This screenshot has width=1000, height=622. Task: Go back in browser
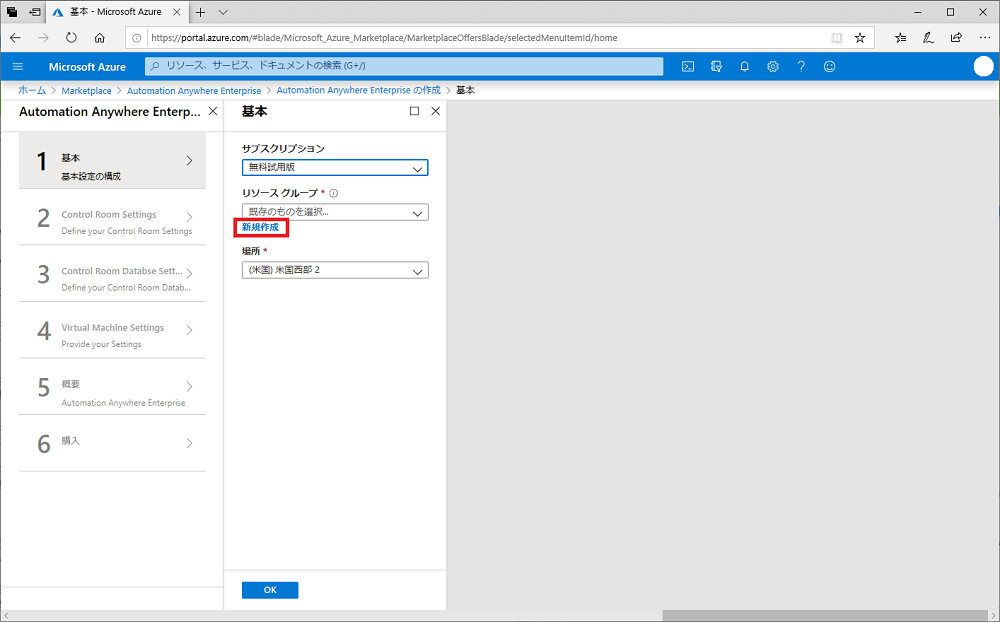[x=15, y=38]
